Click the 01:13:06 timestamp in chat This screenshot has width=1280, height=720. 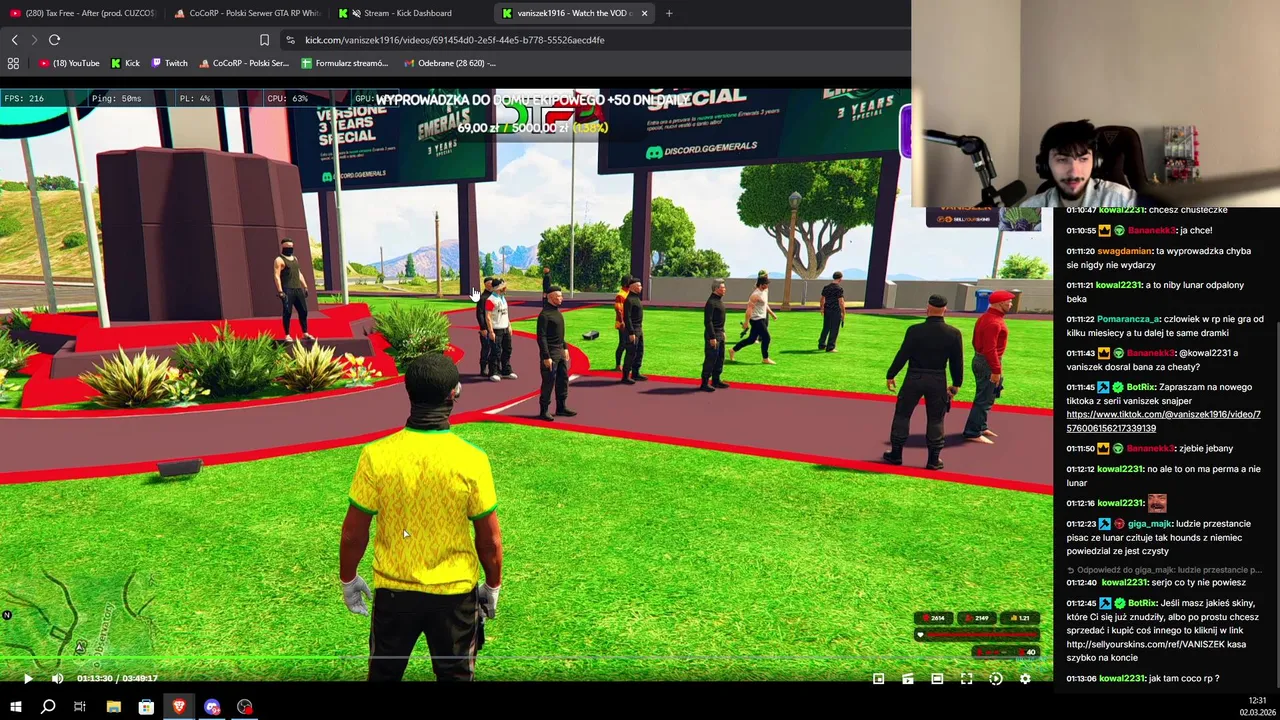click(x=1080, y=678)
